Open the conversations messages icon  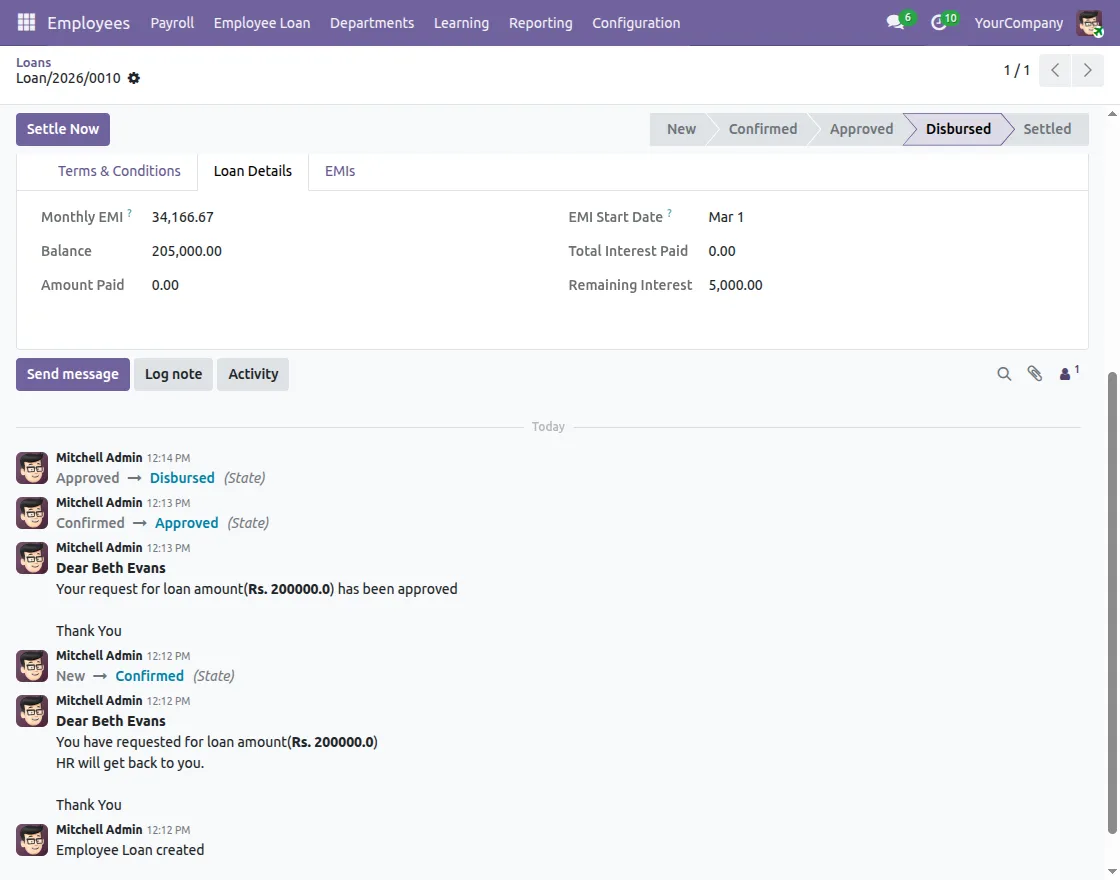pyautogui.click(x=895, y=22)
